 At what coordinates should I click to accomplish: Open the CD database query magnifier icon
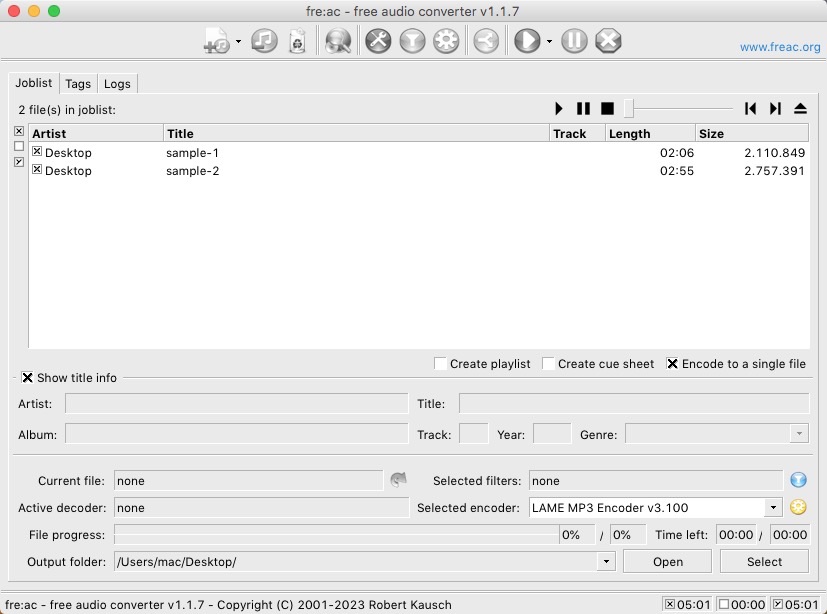pos(338,41)
